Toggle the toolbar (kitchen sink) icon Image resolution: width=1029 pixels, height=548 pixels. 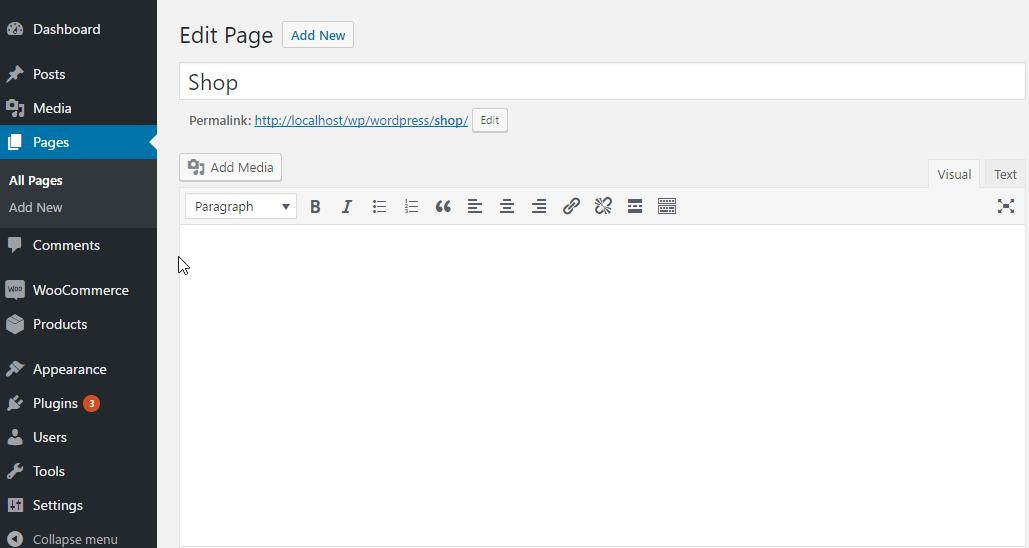click(667, 207)
